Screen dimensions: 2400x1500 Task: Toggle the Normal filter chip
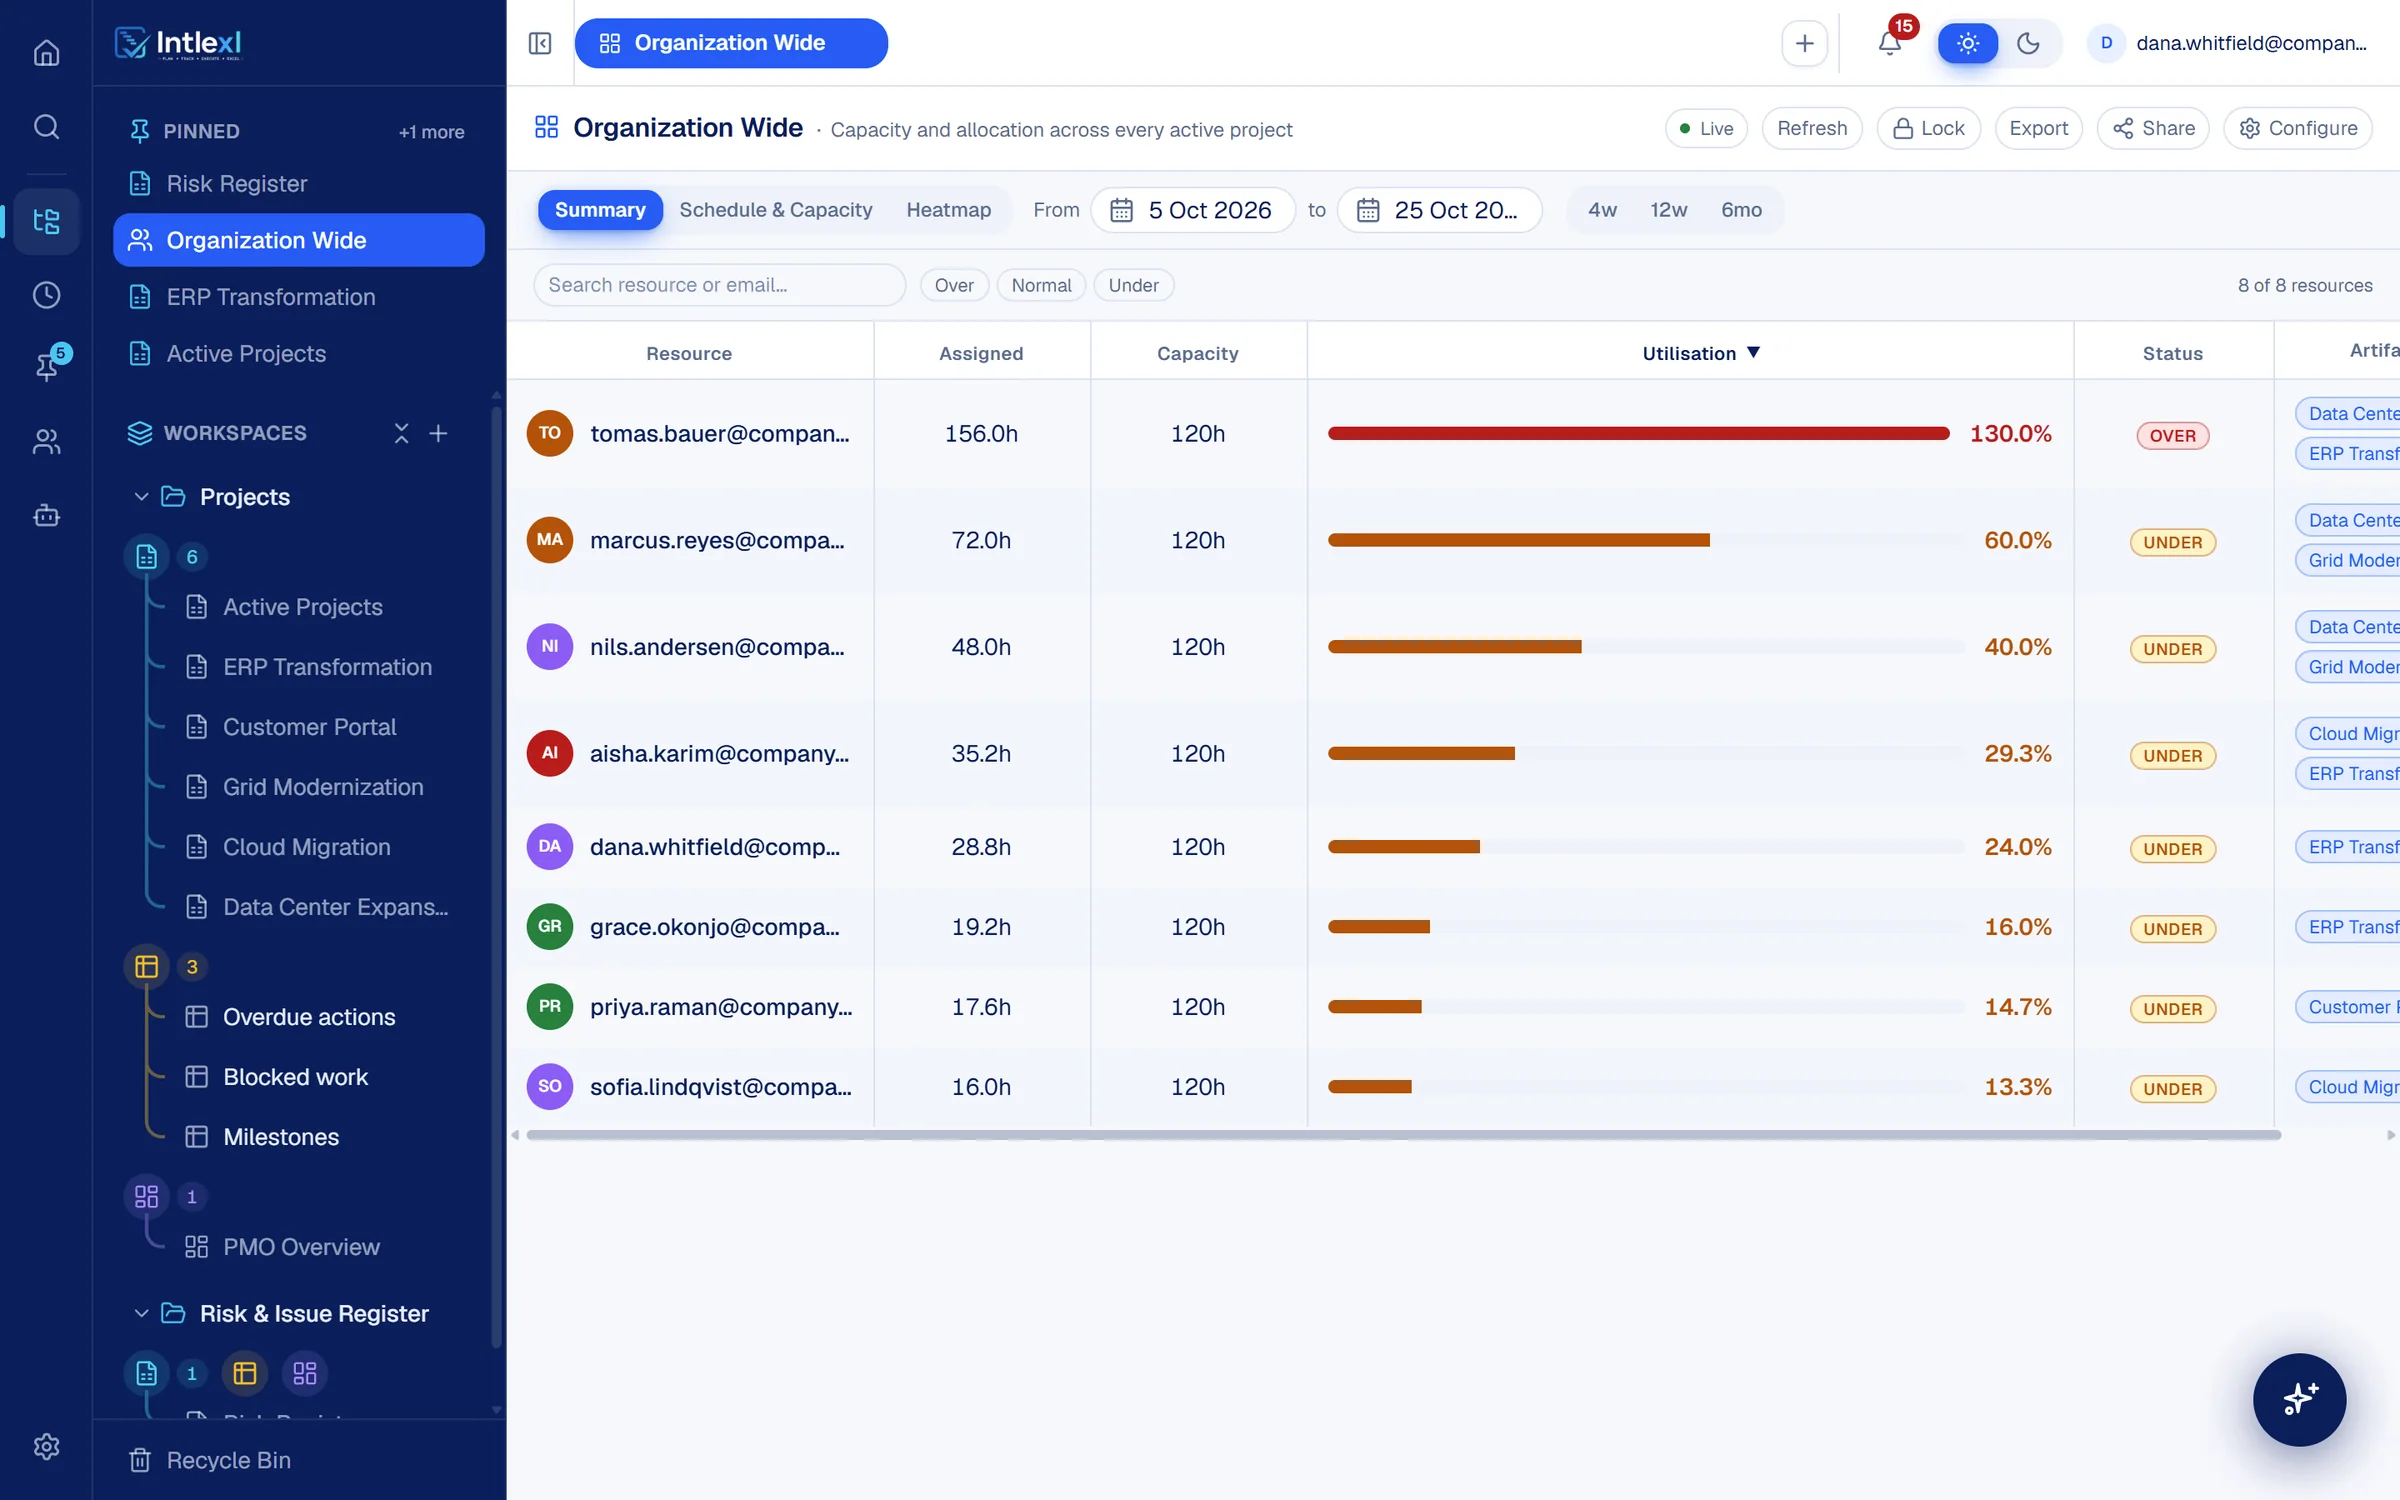pyautogui.click(x=1041, y=285)
